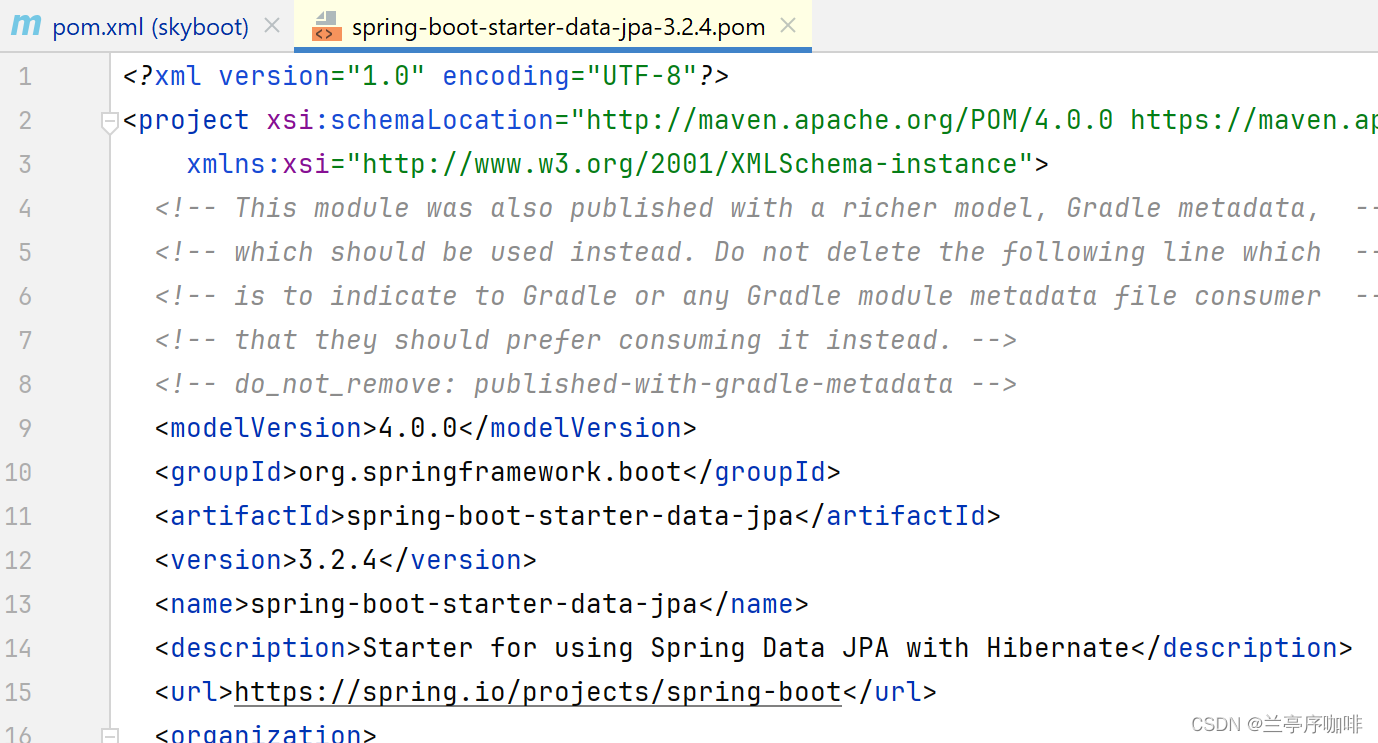Click the opening project tag on line 2
This screenshot has width=1378, height=743.
click(x=186, y=120)
